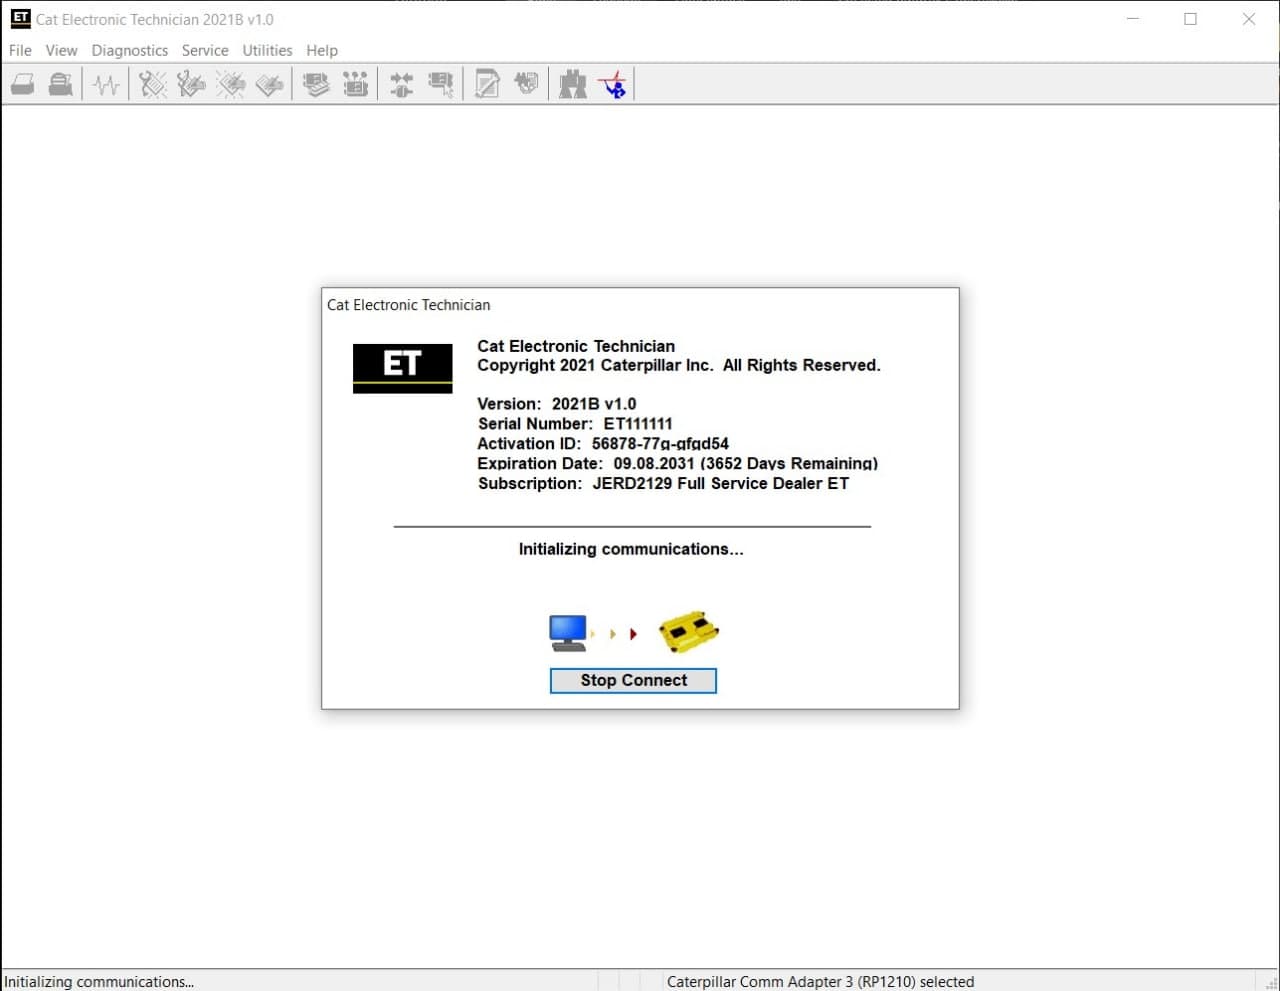Open the File menu
The height and width of the screenshot is (991, 1280).
(19, 50)
